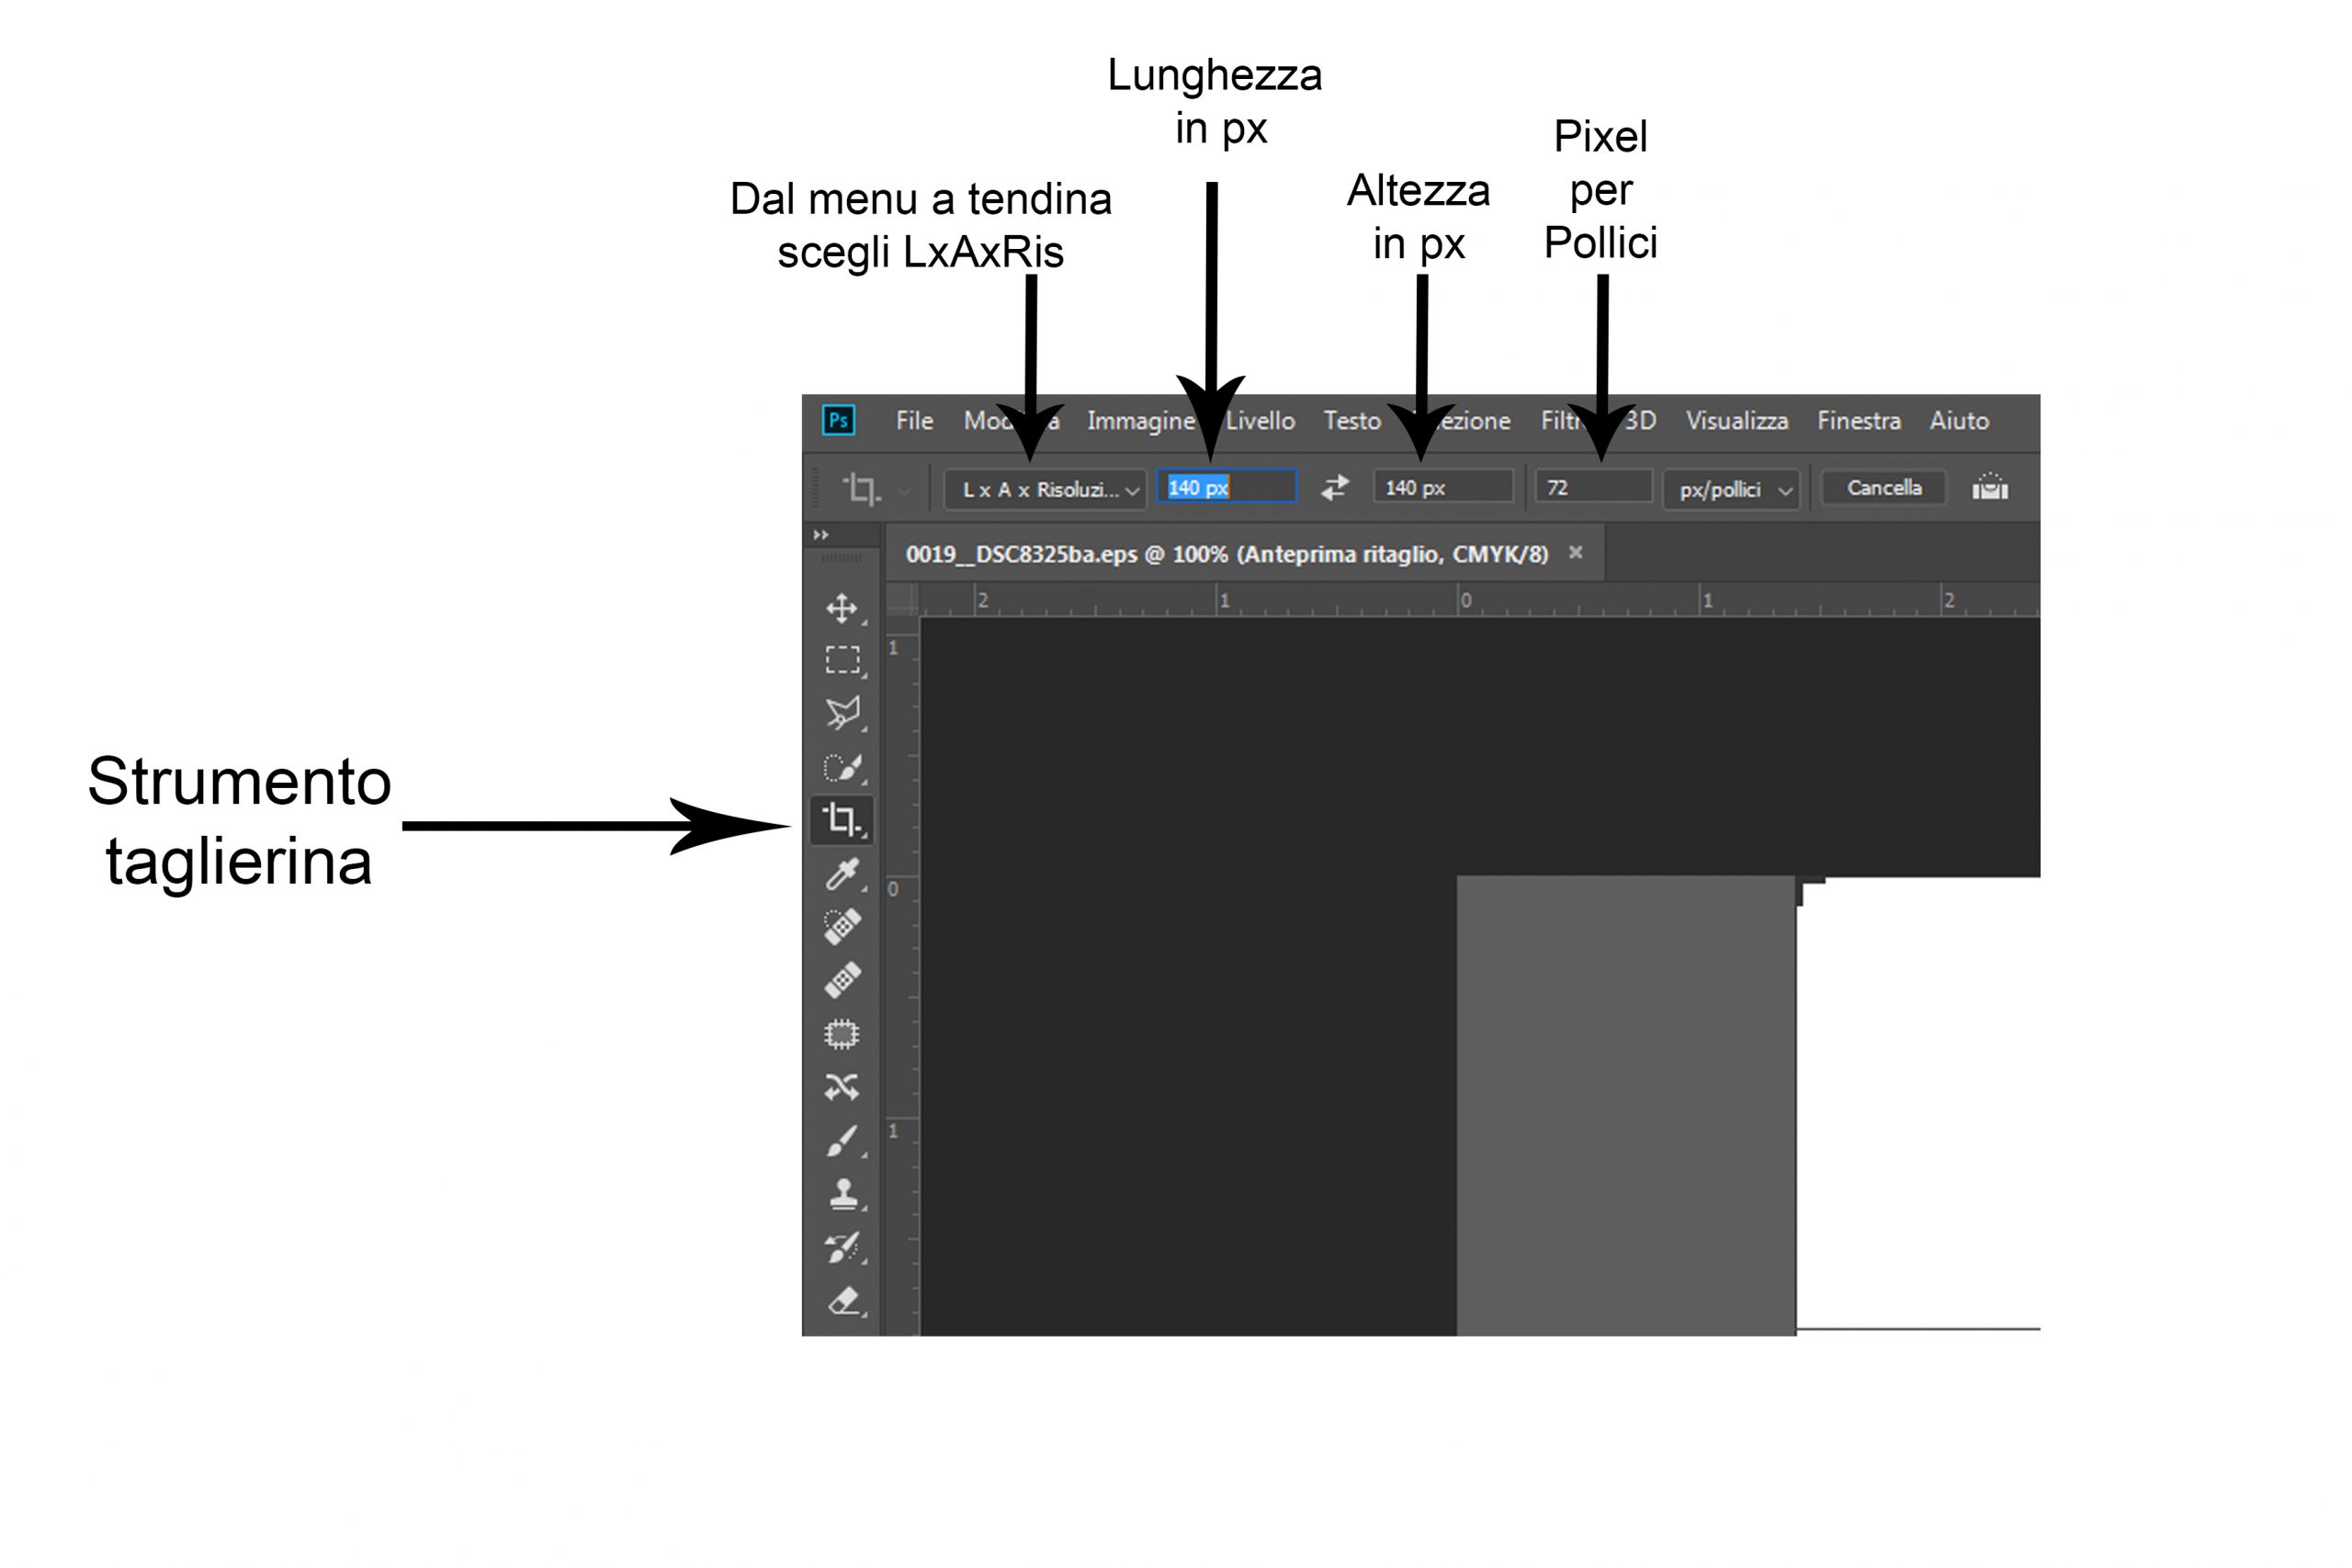
Task: Open the Visualizza menu
Action: pyautogui.click(x=1737, y=421)
